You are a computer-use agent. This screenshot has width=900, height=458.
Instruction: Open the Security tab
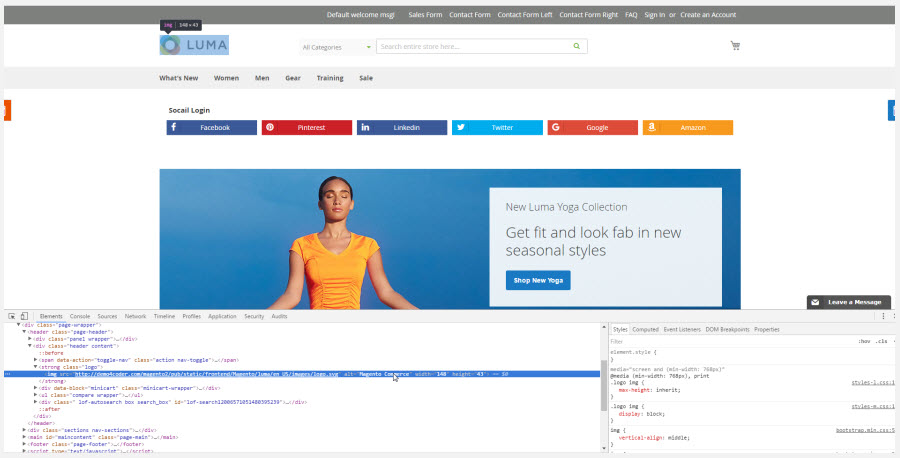pos(254,316)
